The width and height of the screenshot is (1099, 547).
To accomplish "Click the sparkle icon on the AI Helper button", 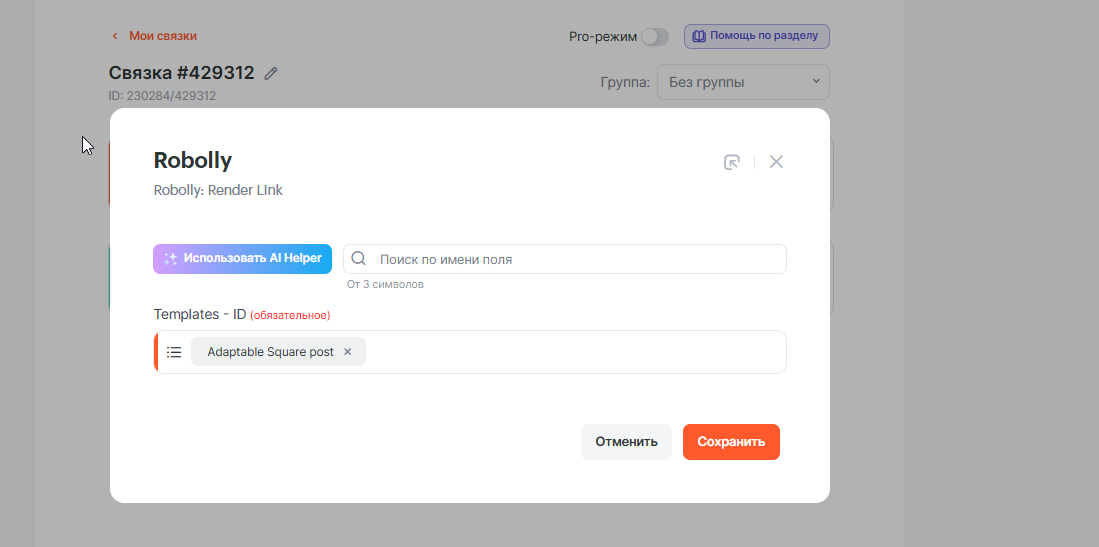I will (x=170, y=259).
